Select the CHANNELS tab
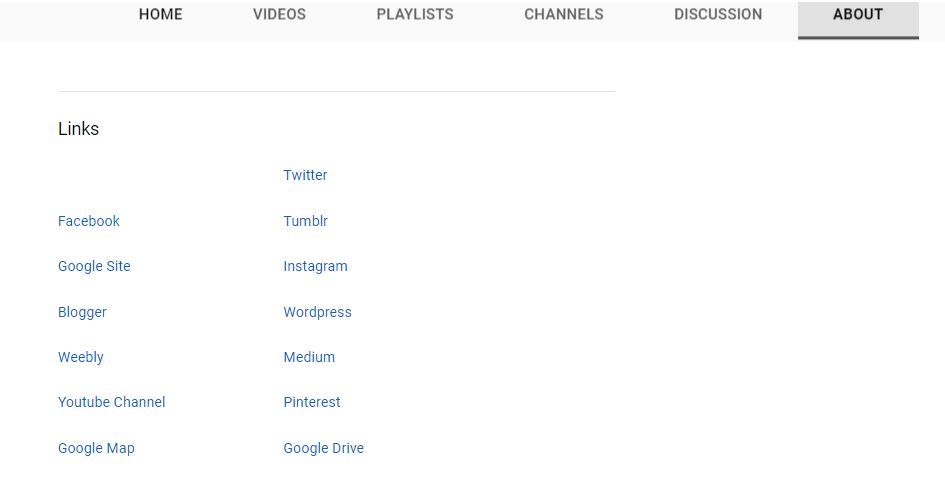945x482 pixels. 564,14
